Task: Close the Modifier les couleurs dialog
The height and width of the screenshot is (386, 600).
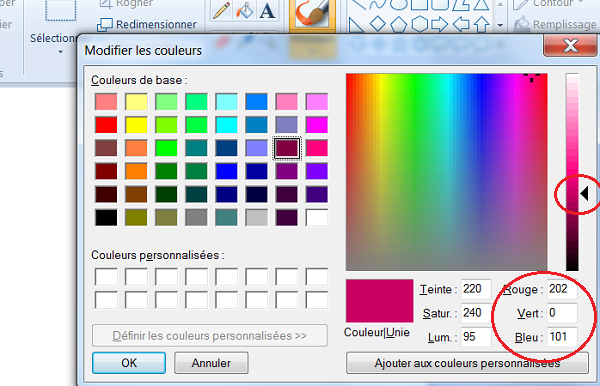Action: [x=570, y=45]
